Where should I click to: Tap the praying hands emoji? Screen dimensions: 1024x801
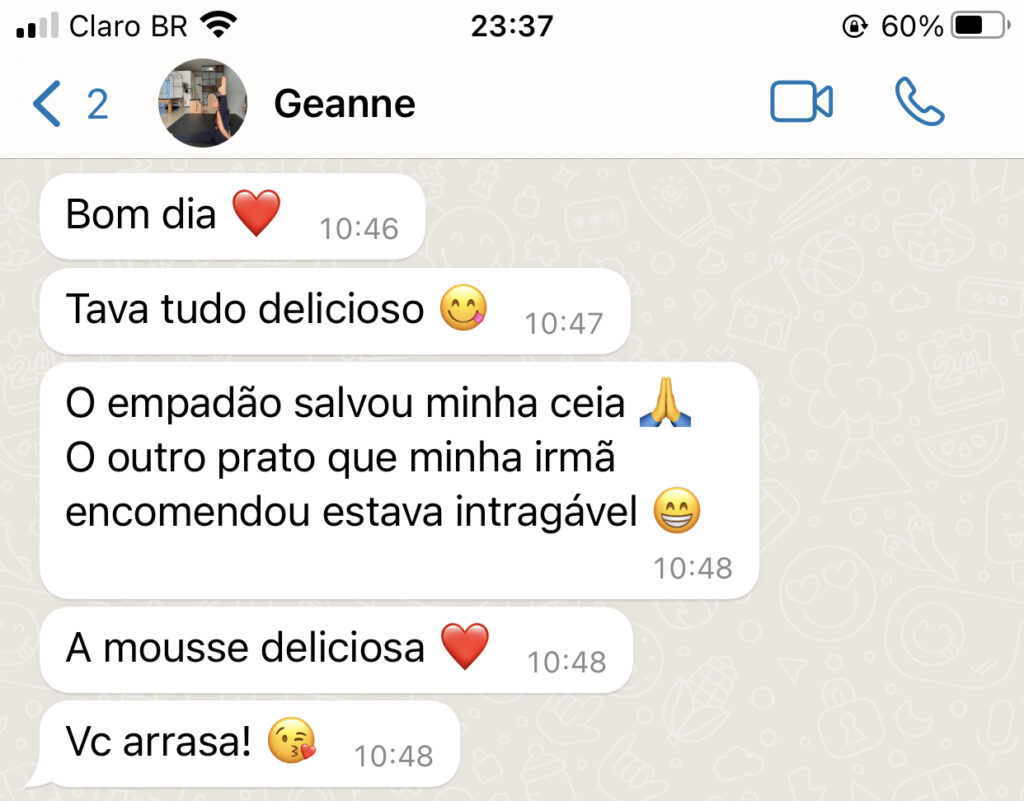click(665, 402)
